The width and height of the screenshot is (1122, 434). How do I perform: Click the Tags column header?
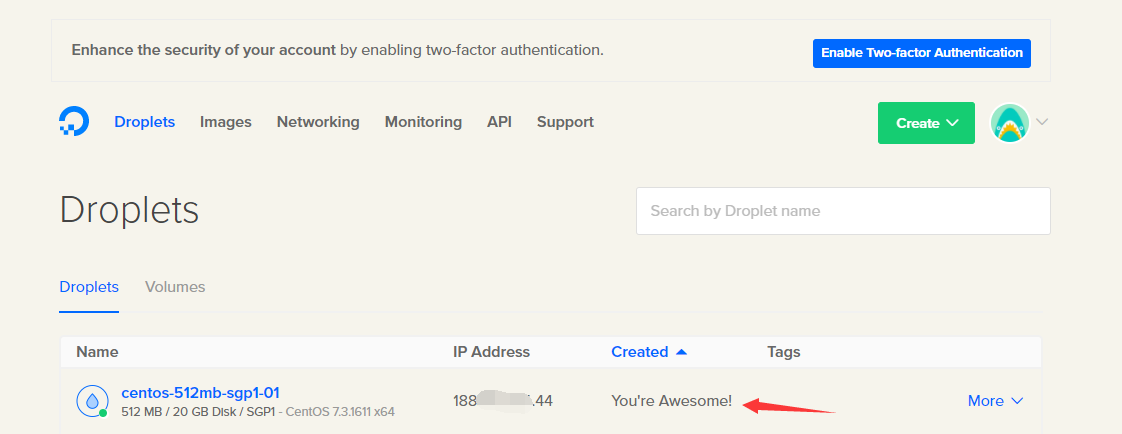point(784,352)
